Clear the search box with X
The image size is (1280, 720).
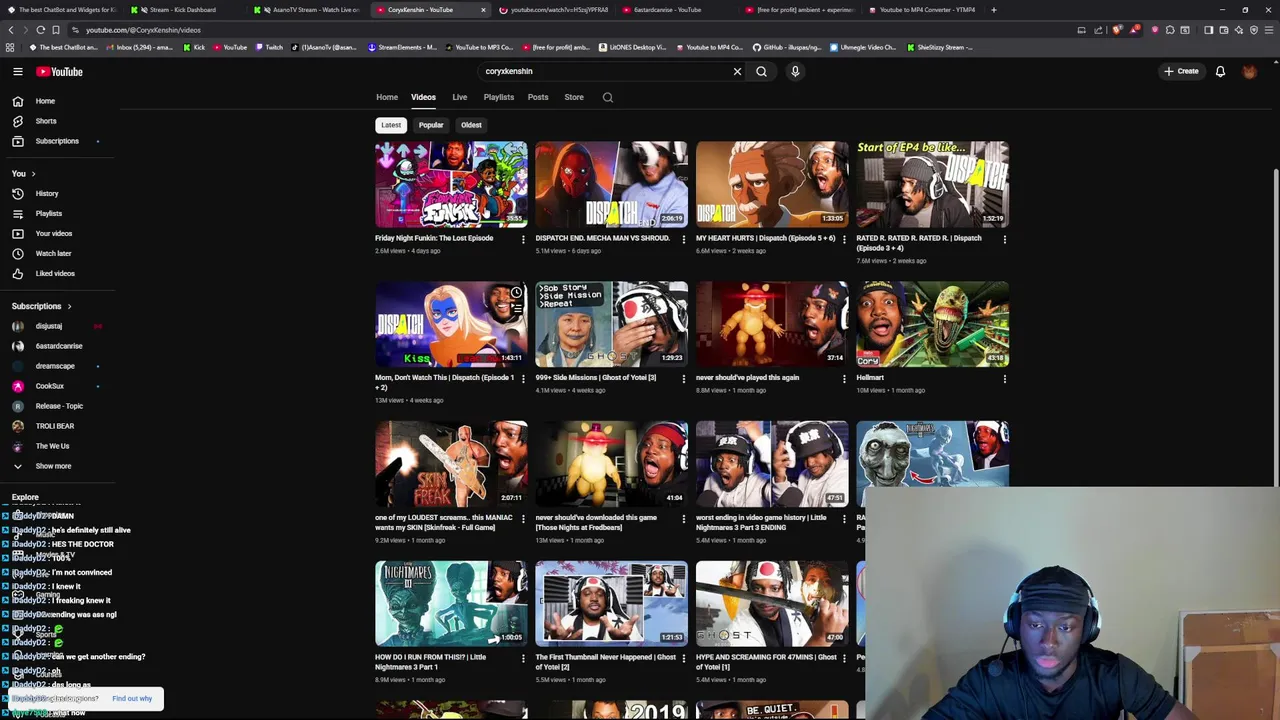(x=737, y=71)
